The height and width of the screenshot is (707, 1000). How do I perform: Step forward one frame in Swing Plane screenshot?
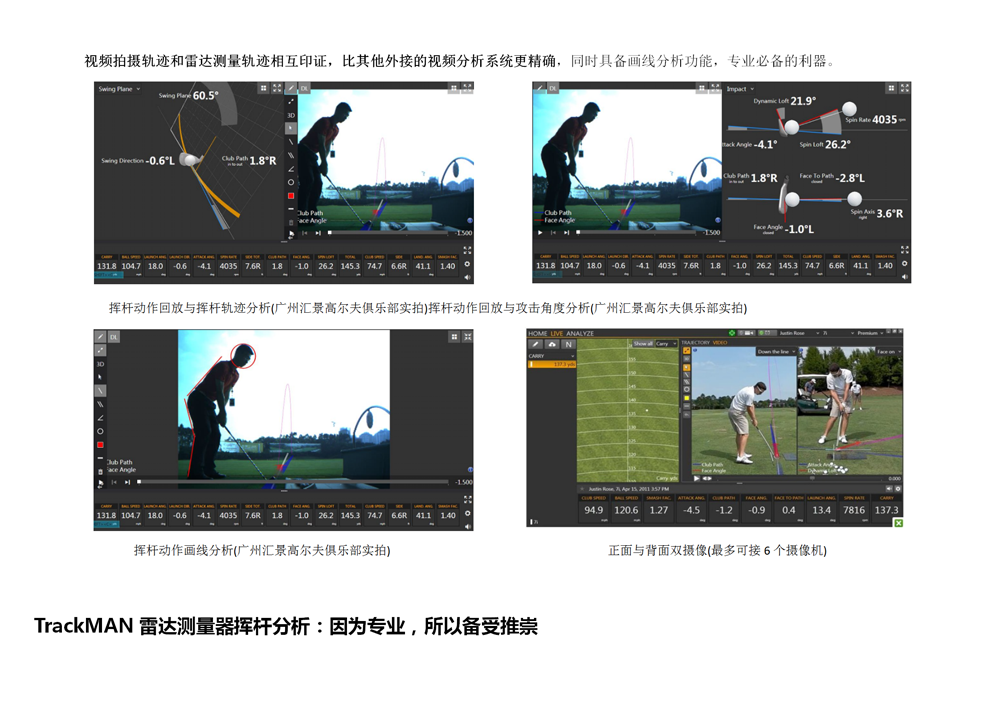pyautogui.click(x=318, y=233)
